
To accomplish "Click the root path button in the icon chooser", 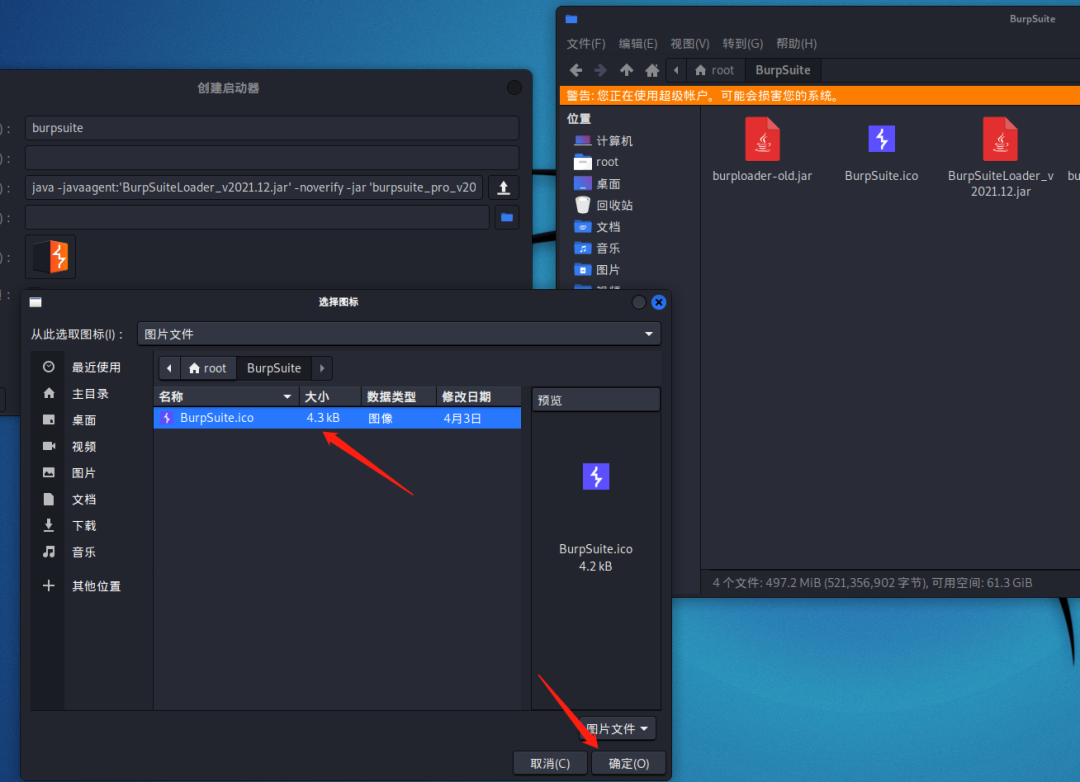I will click(x=208, y=368).
